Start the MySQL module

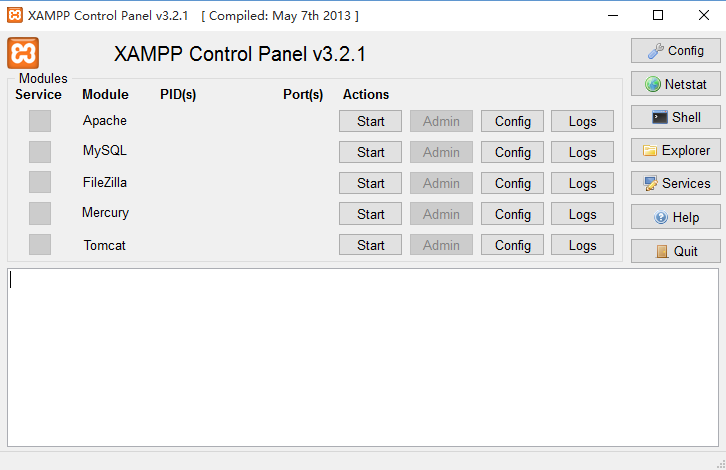click(x=370, y=152)
